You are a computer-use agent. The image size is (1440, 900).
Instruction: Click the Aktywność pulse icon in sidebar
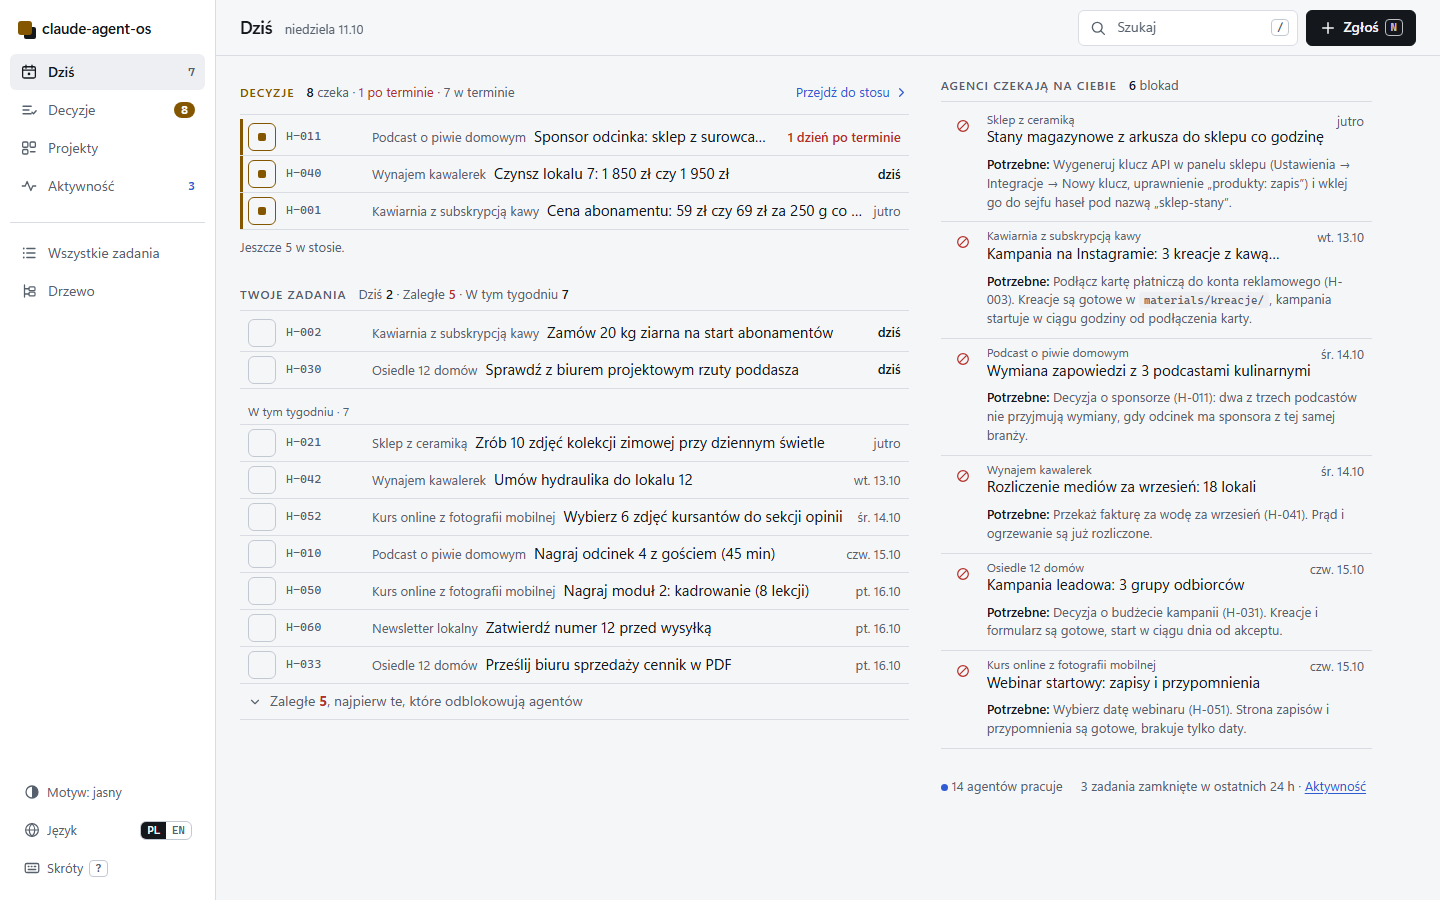click(x=29, y=186)
